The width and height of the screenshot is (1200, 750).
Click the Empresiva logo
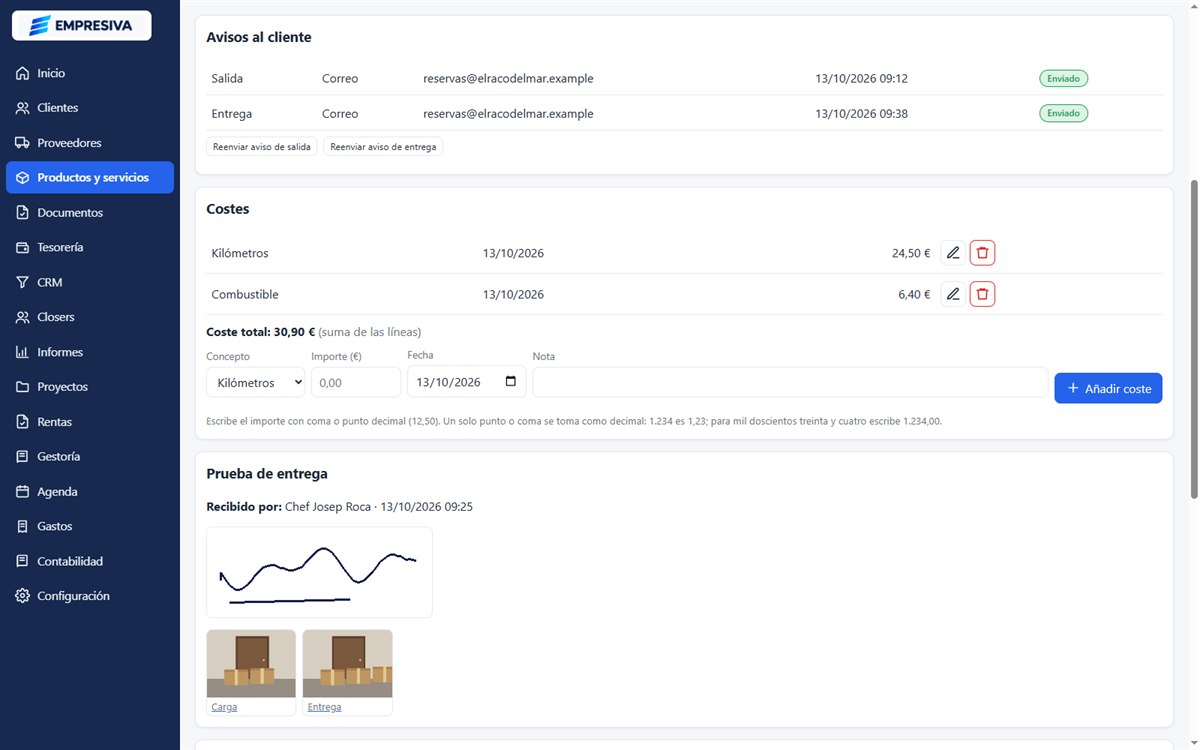coord(81,26)
